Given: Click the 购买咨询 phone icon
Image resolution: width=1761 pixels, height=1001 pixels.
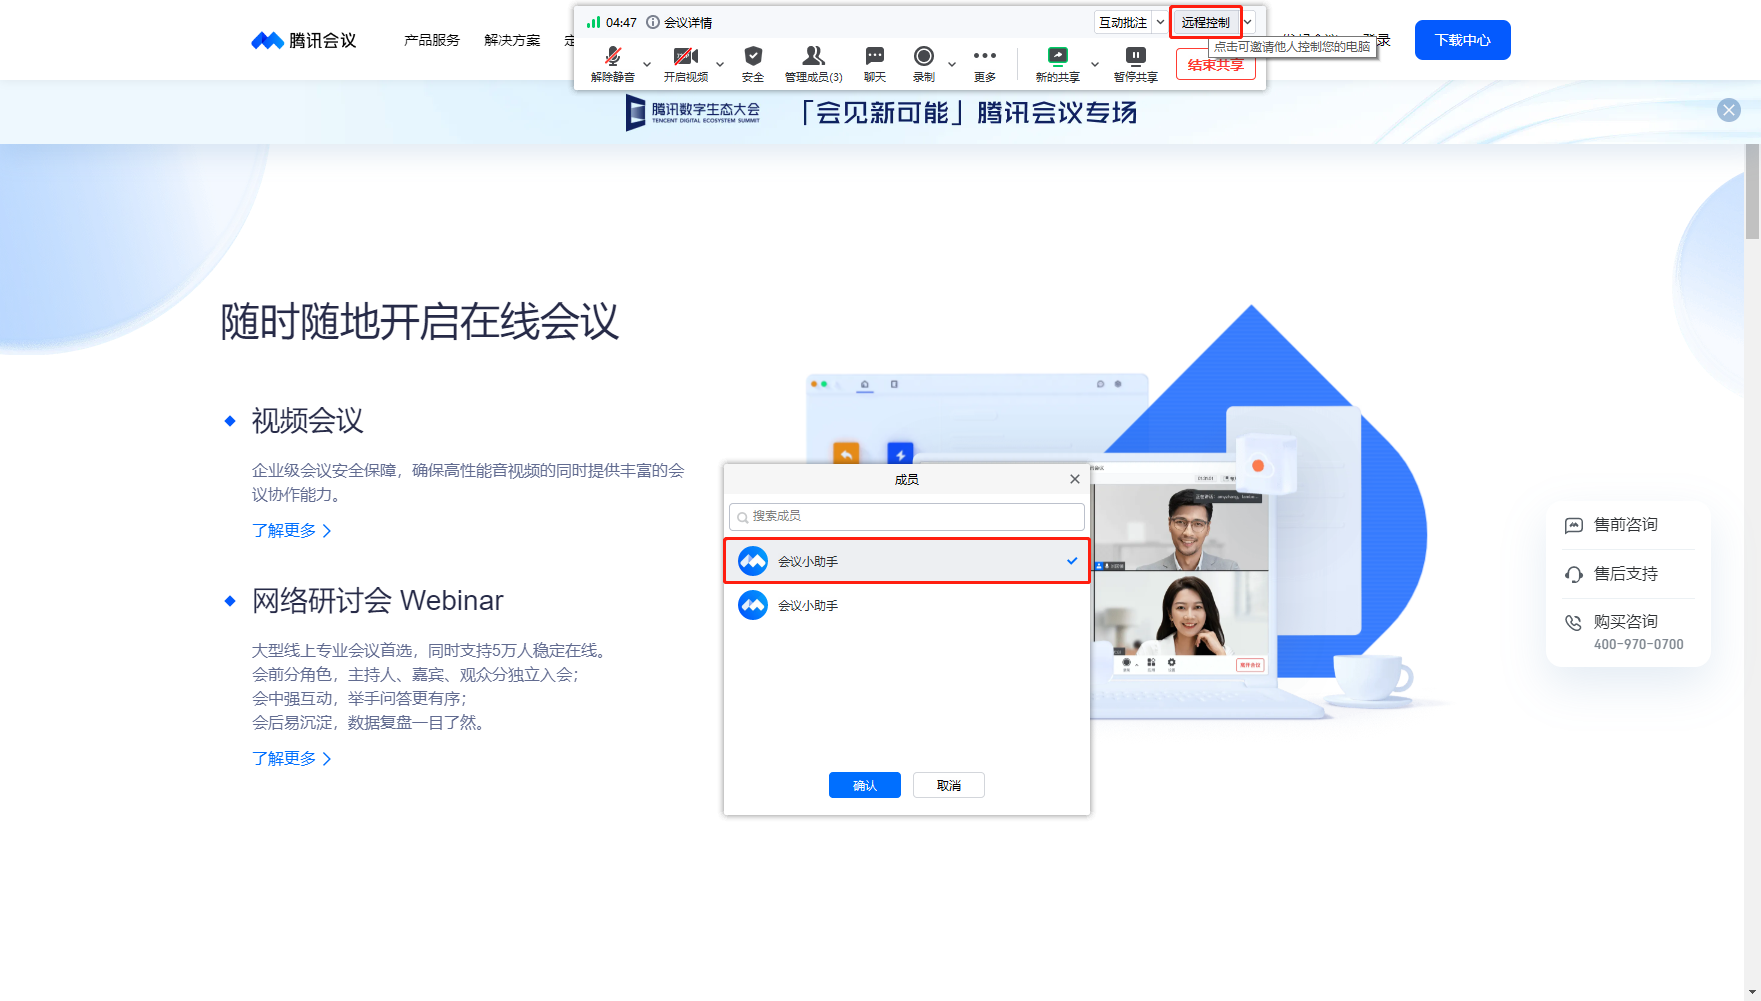Looking at the screenshot, I should coord(1573,622).
